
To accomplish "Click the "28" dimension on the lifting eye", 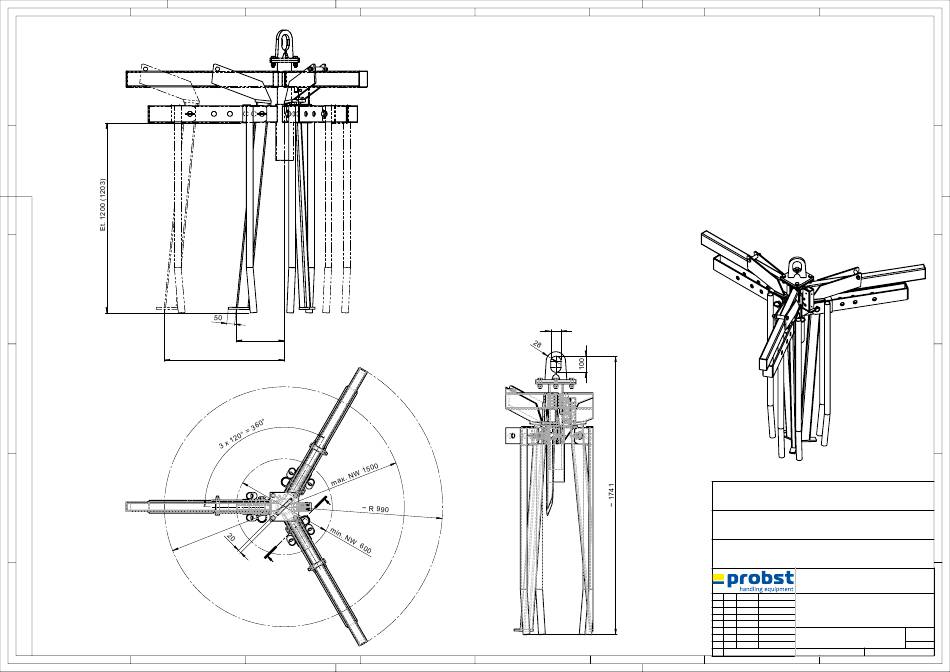I will 537,345.
